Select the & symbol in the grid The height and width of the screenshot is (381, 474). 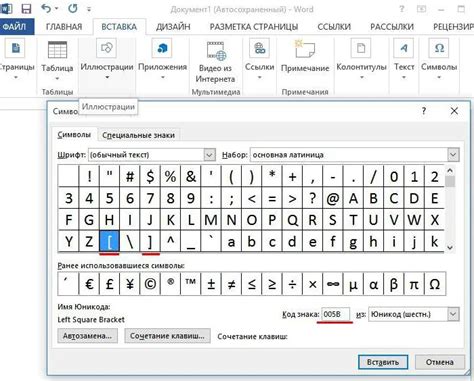click(x=191, y=176)
